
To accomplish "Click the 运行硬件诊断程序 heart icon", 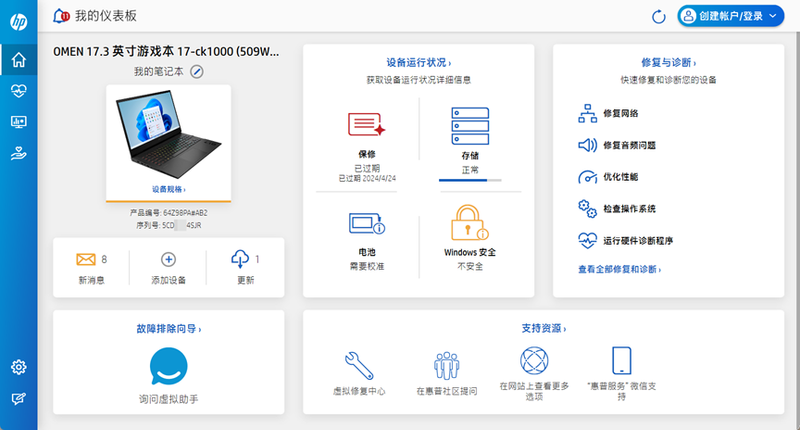I will click(x=587, y=240).
